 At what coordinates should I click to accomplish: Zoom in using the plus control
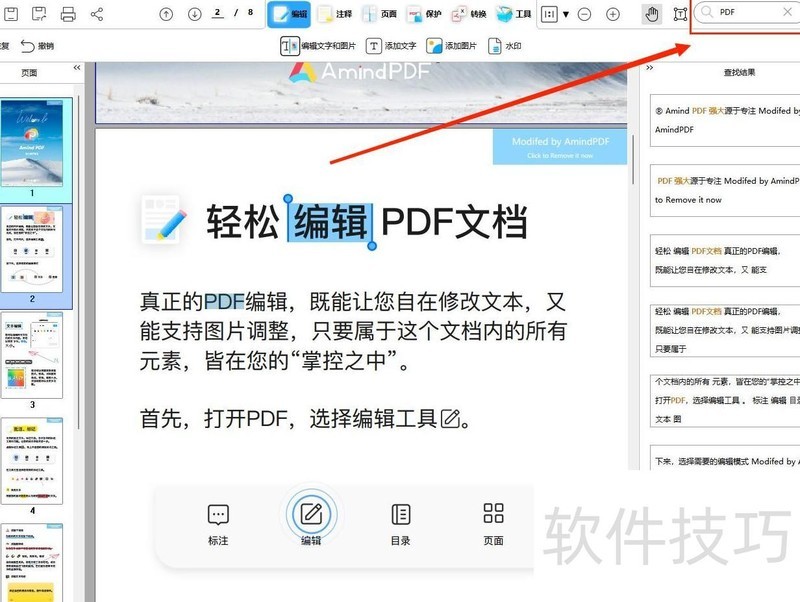tap(612, 14)
